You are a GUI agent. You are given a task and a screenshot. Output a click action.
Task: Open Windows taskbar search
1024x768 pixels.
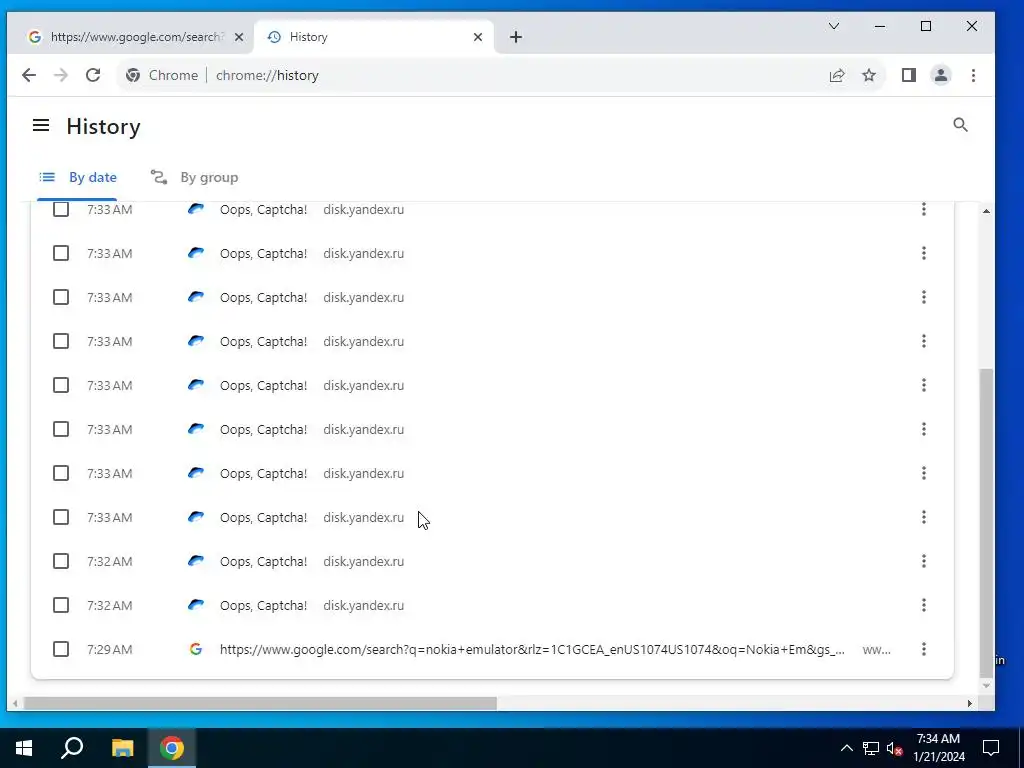tap(72, 748)
